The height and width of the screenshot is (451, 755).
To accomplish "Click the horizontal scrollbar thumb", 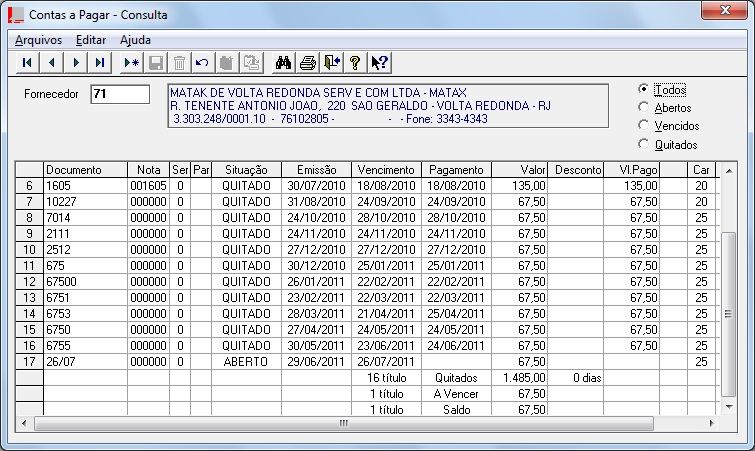I will pos(344,424).
